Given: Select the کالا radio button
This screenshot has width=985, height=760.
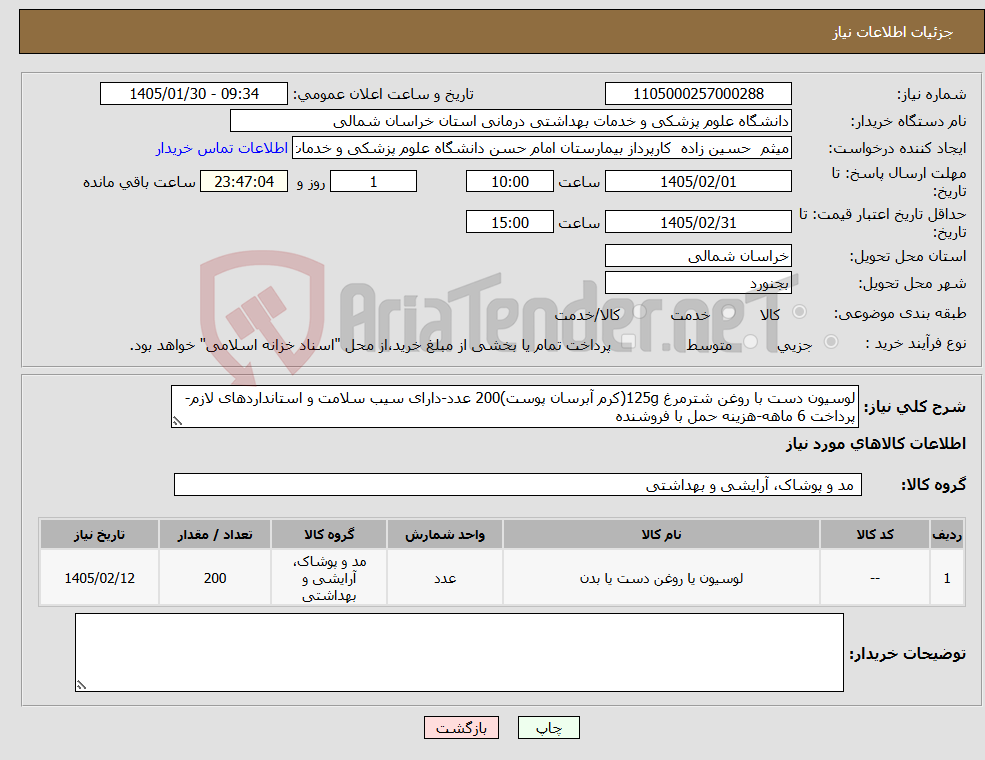Looking at the screenshot, I should 800,312.
